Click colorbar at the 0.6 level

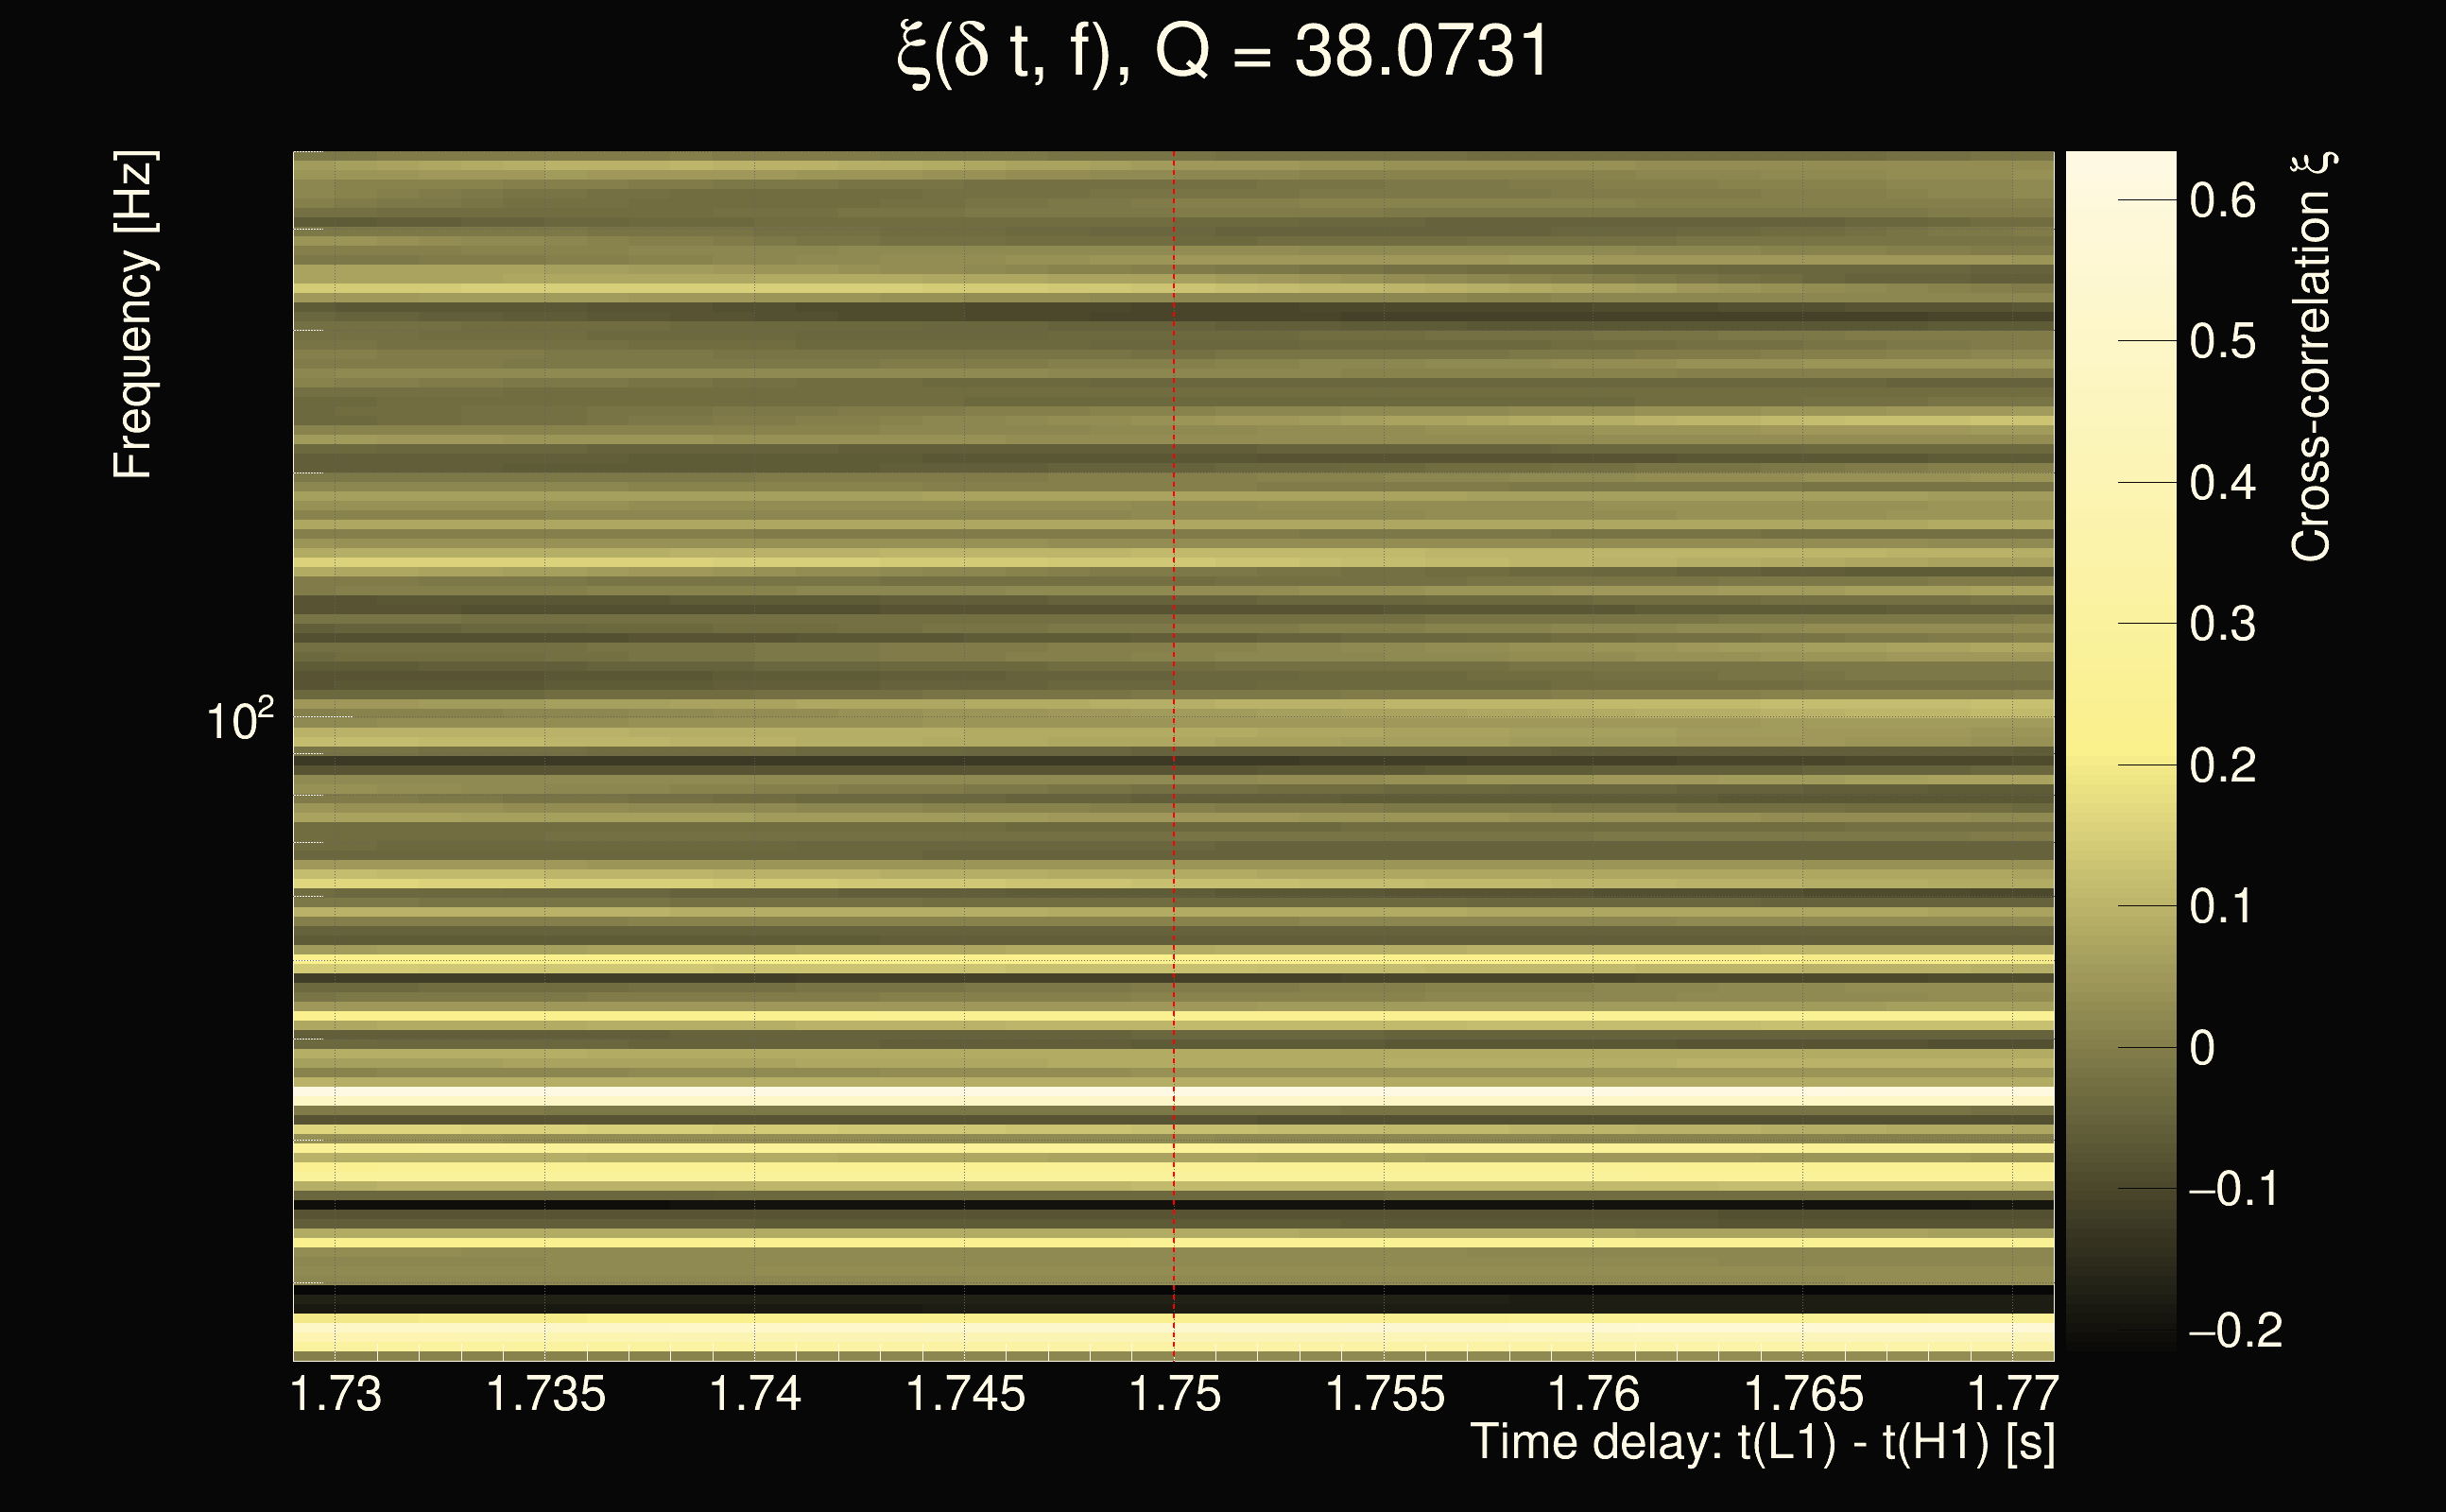(x=2120, y=200)
